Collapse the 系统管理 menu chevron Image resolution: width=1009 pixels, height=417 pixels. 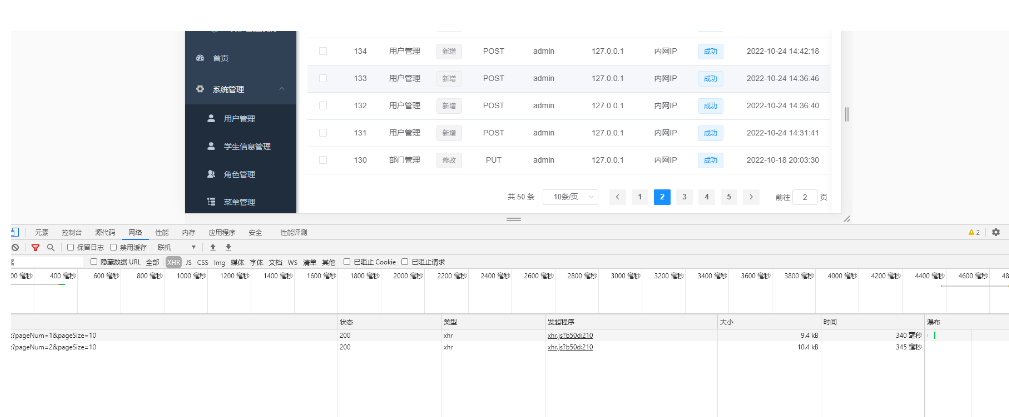pos(282,89)
